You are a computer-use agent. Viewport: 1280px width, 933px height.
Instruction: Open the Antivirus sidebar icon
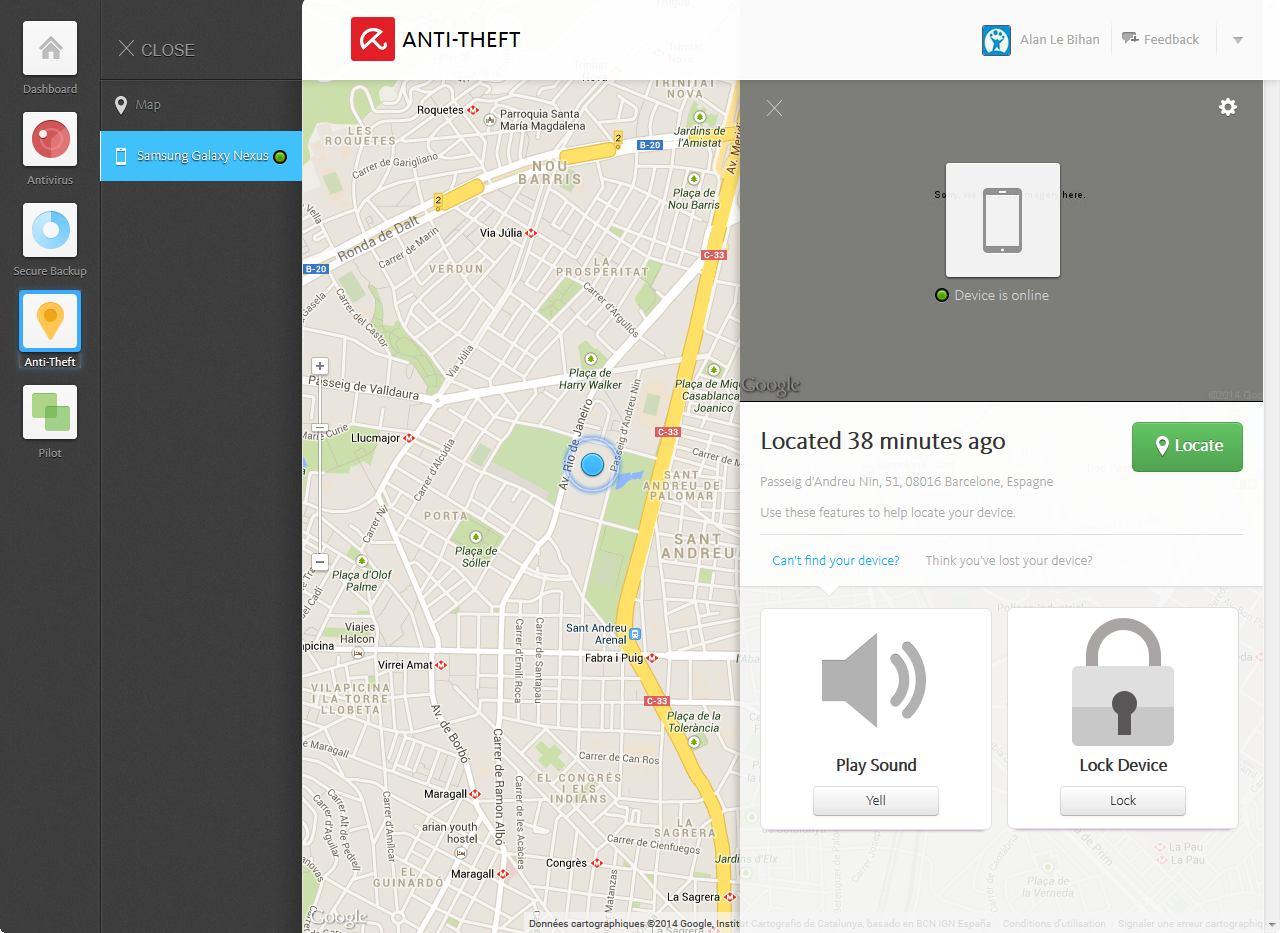pos(50,139)
